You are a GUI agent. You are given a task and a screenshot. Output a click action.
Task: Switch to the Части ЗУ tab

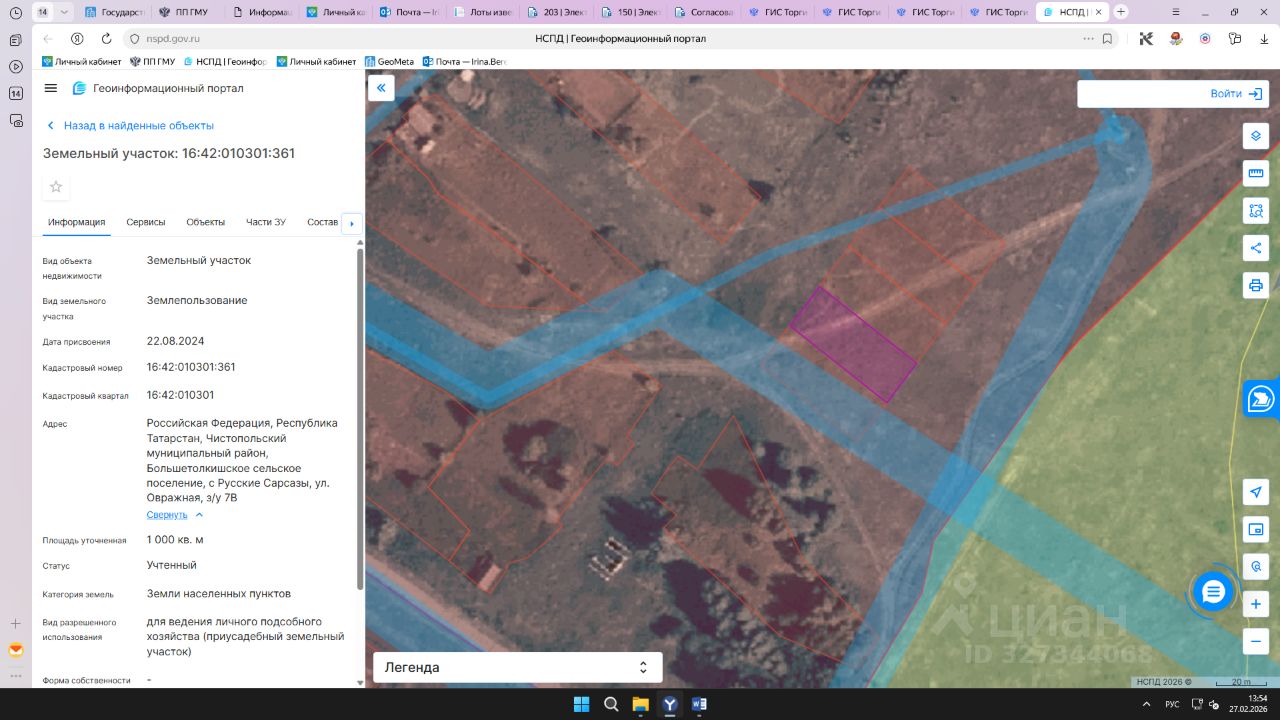pyautogui.click(x=266, y=222)
